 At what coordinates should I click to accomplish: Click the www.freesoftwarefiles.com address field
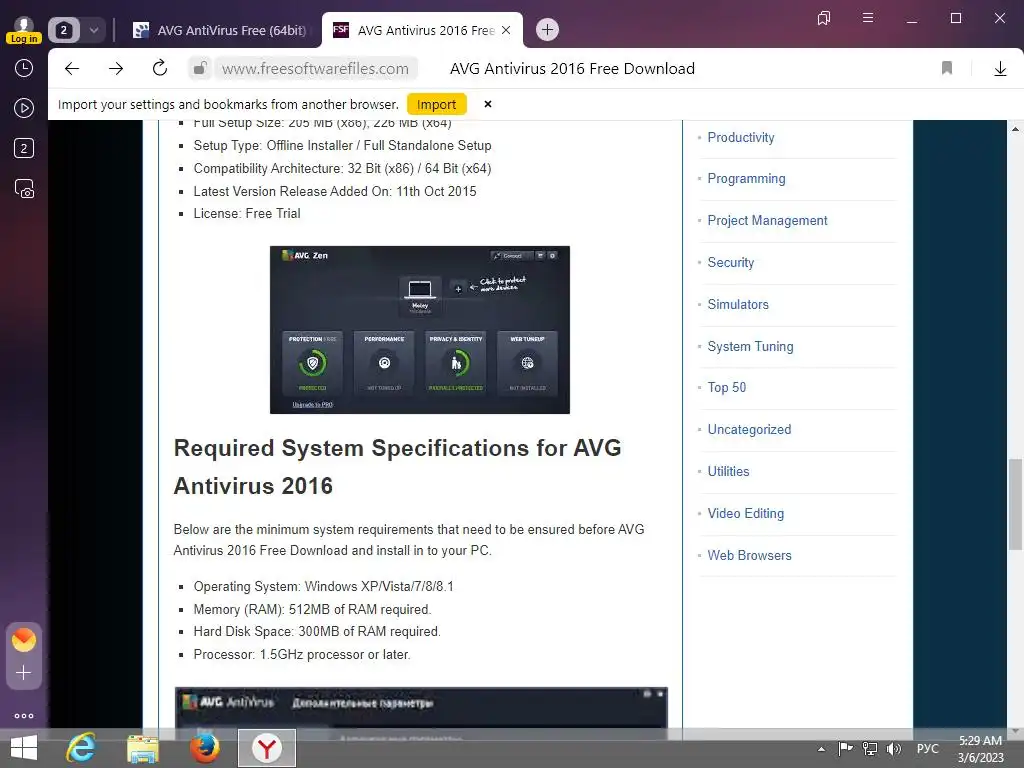click(x=315, y=69)
